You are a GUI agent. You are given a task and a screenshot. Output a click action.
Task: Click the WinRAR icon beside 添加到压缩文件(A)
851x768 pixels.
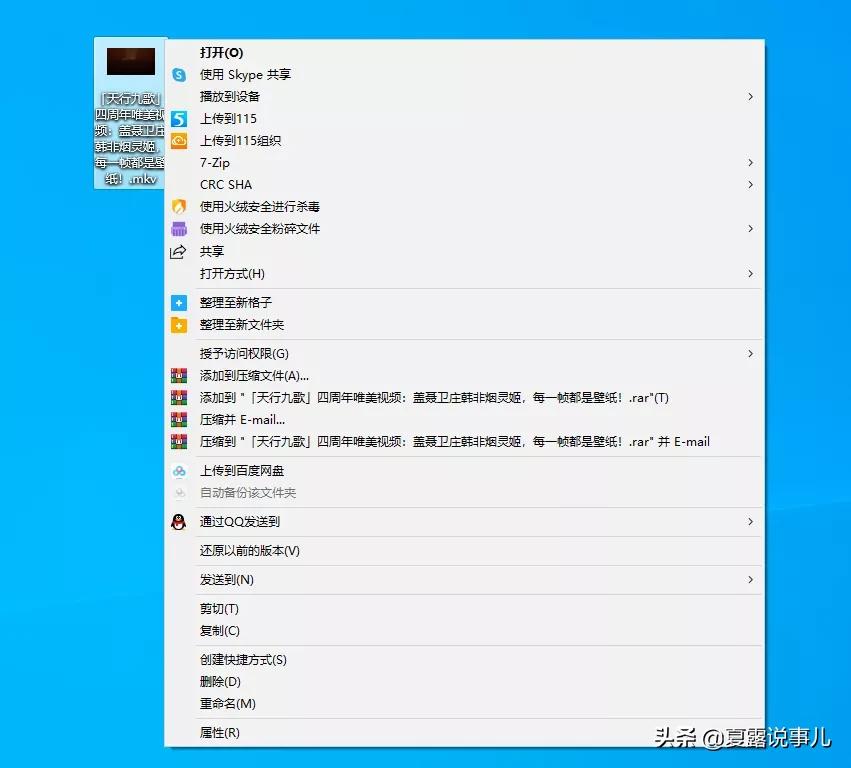178,375
